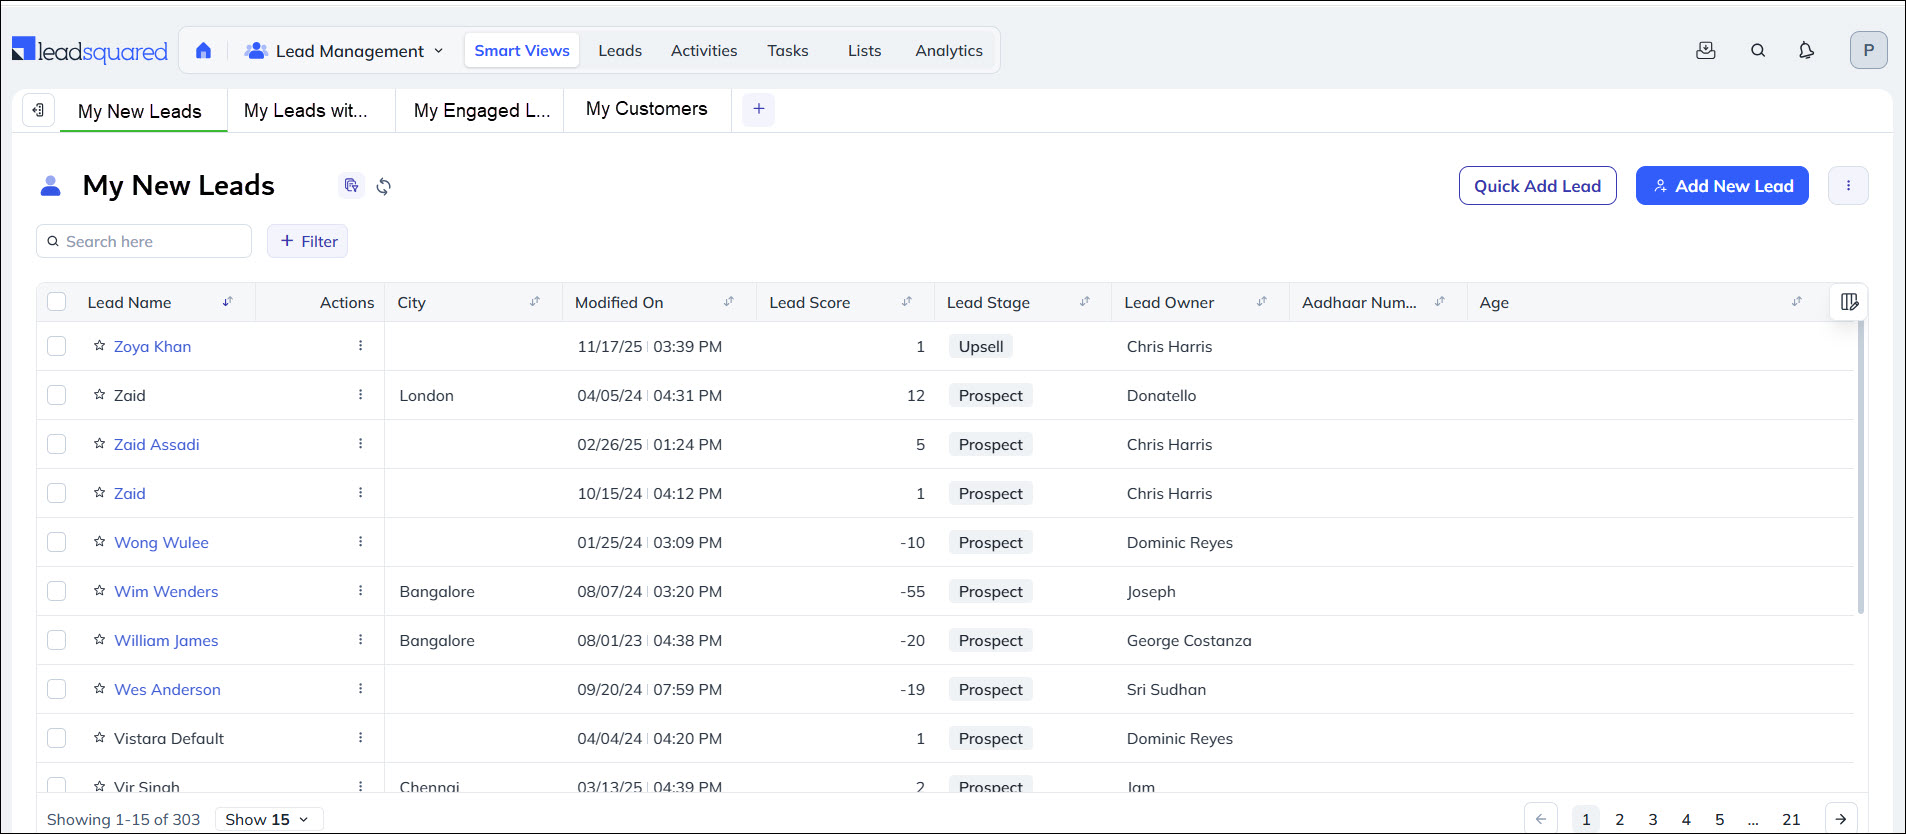Select the Zoya Khan row checkbox
Screen dimensions: 1906x834
[x=57, y=346]
